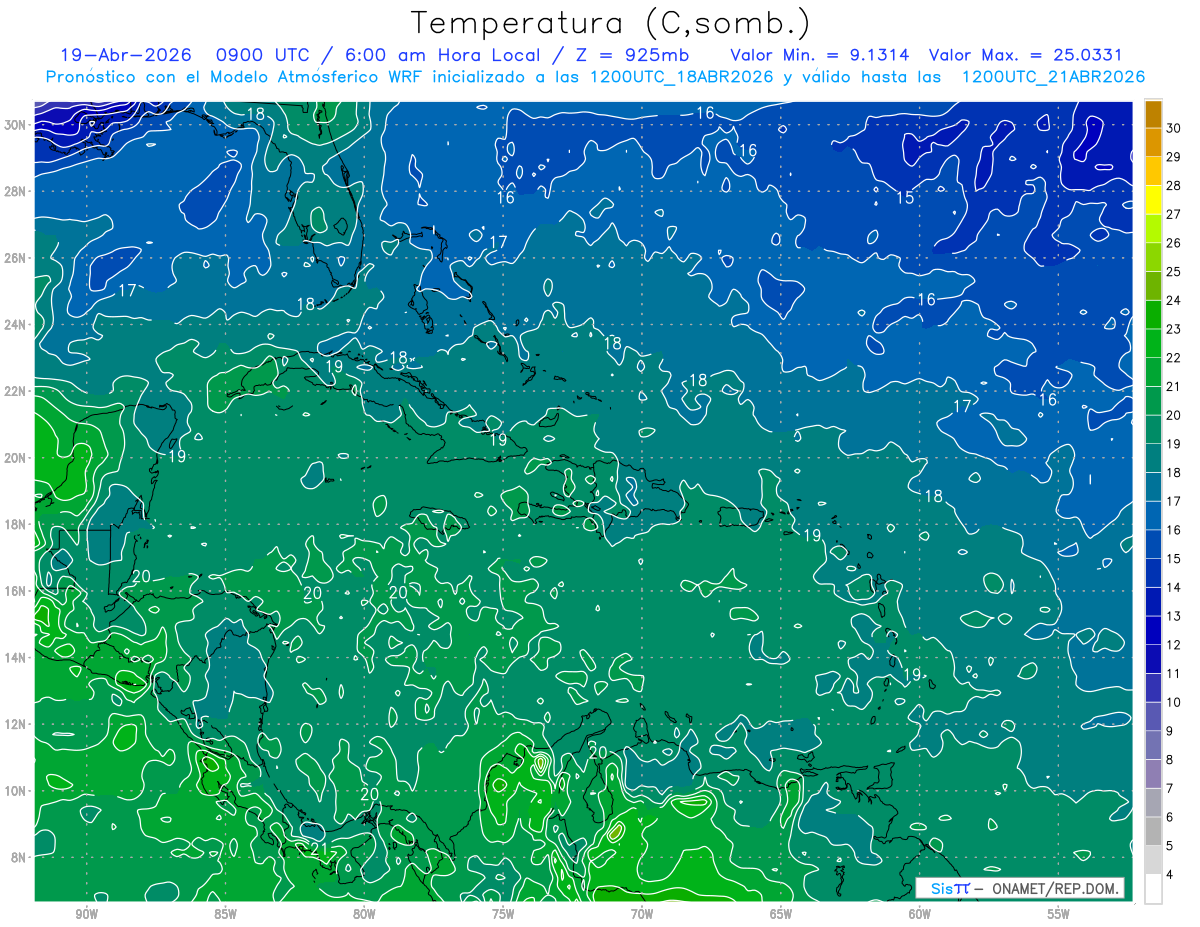This screenshot has height=927, width=1200.
Task: Click the Temperatura (C,somb.) title
Action: [x=610, y=22]
